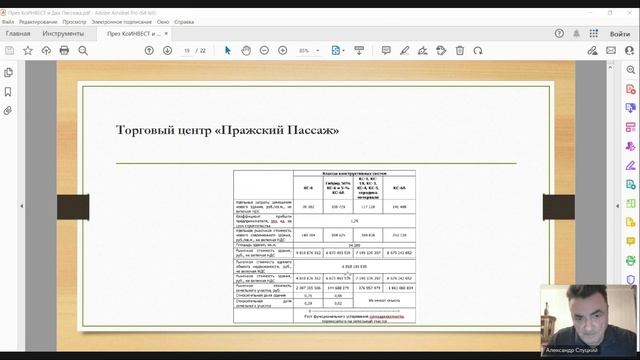
Task: Click the trash delete page icon
Action: 460,51
